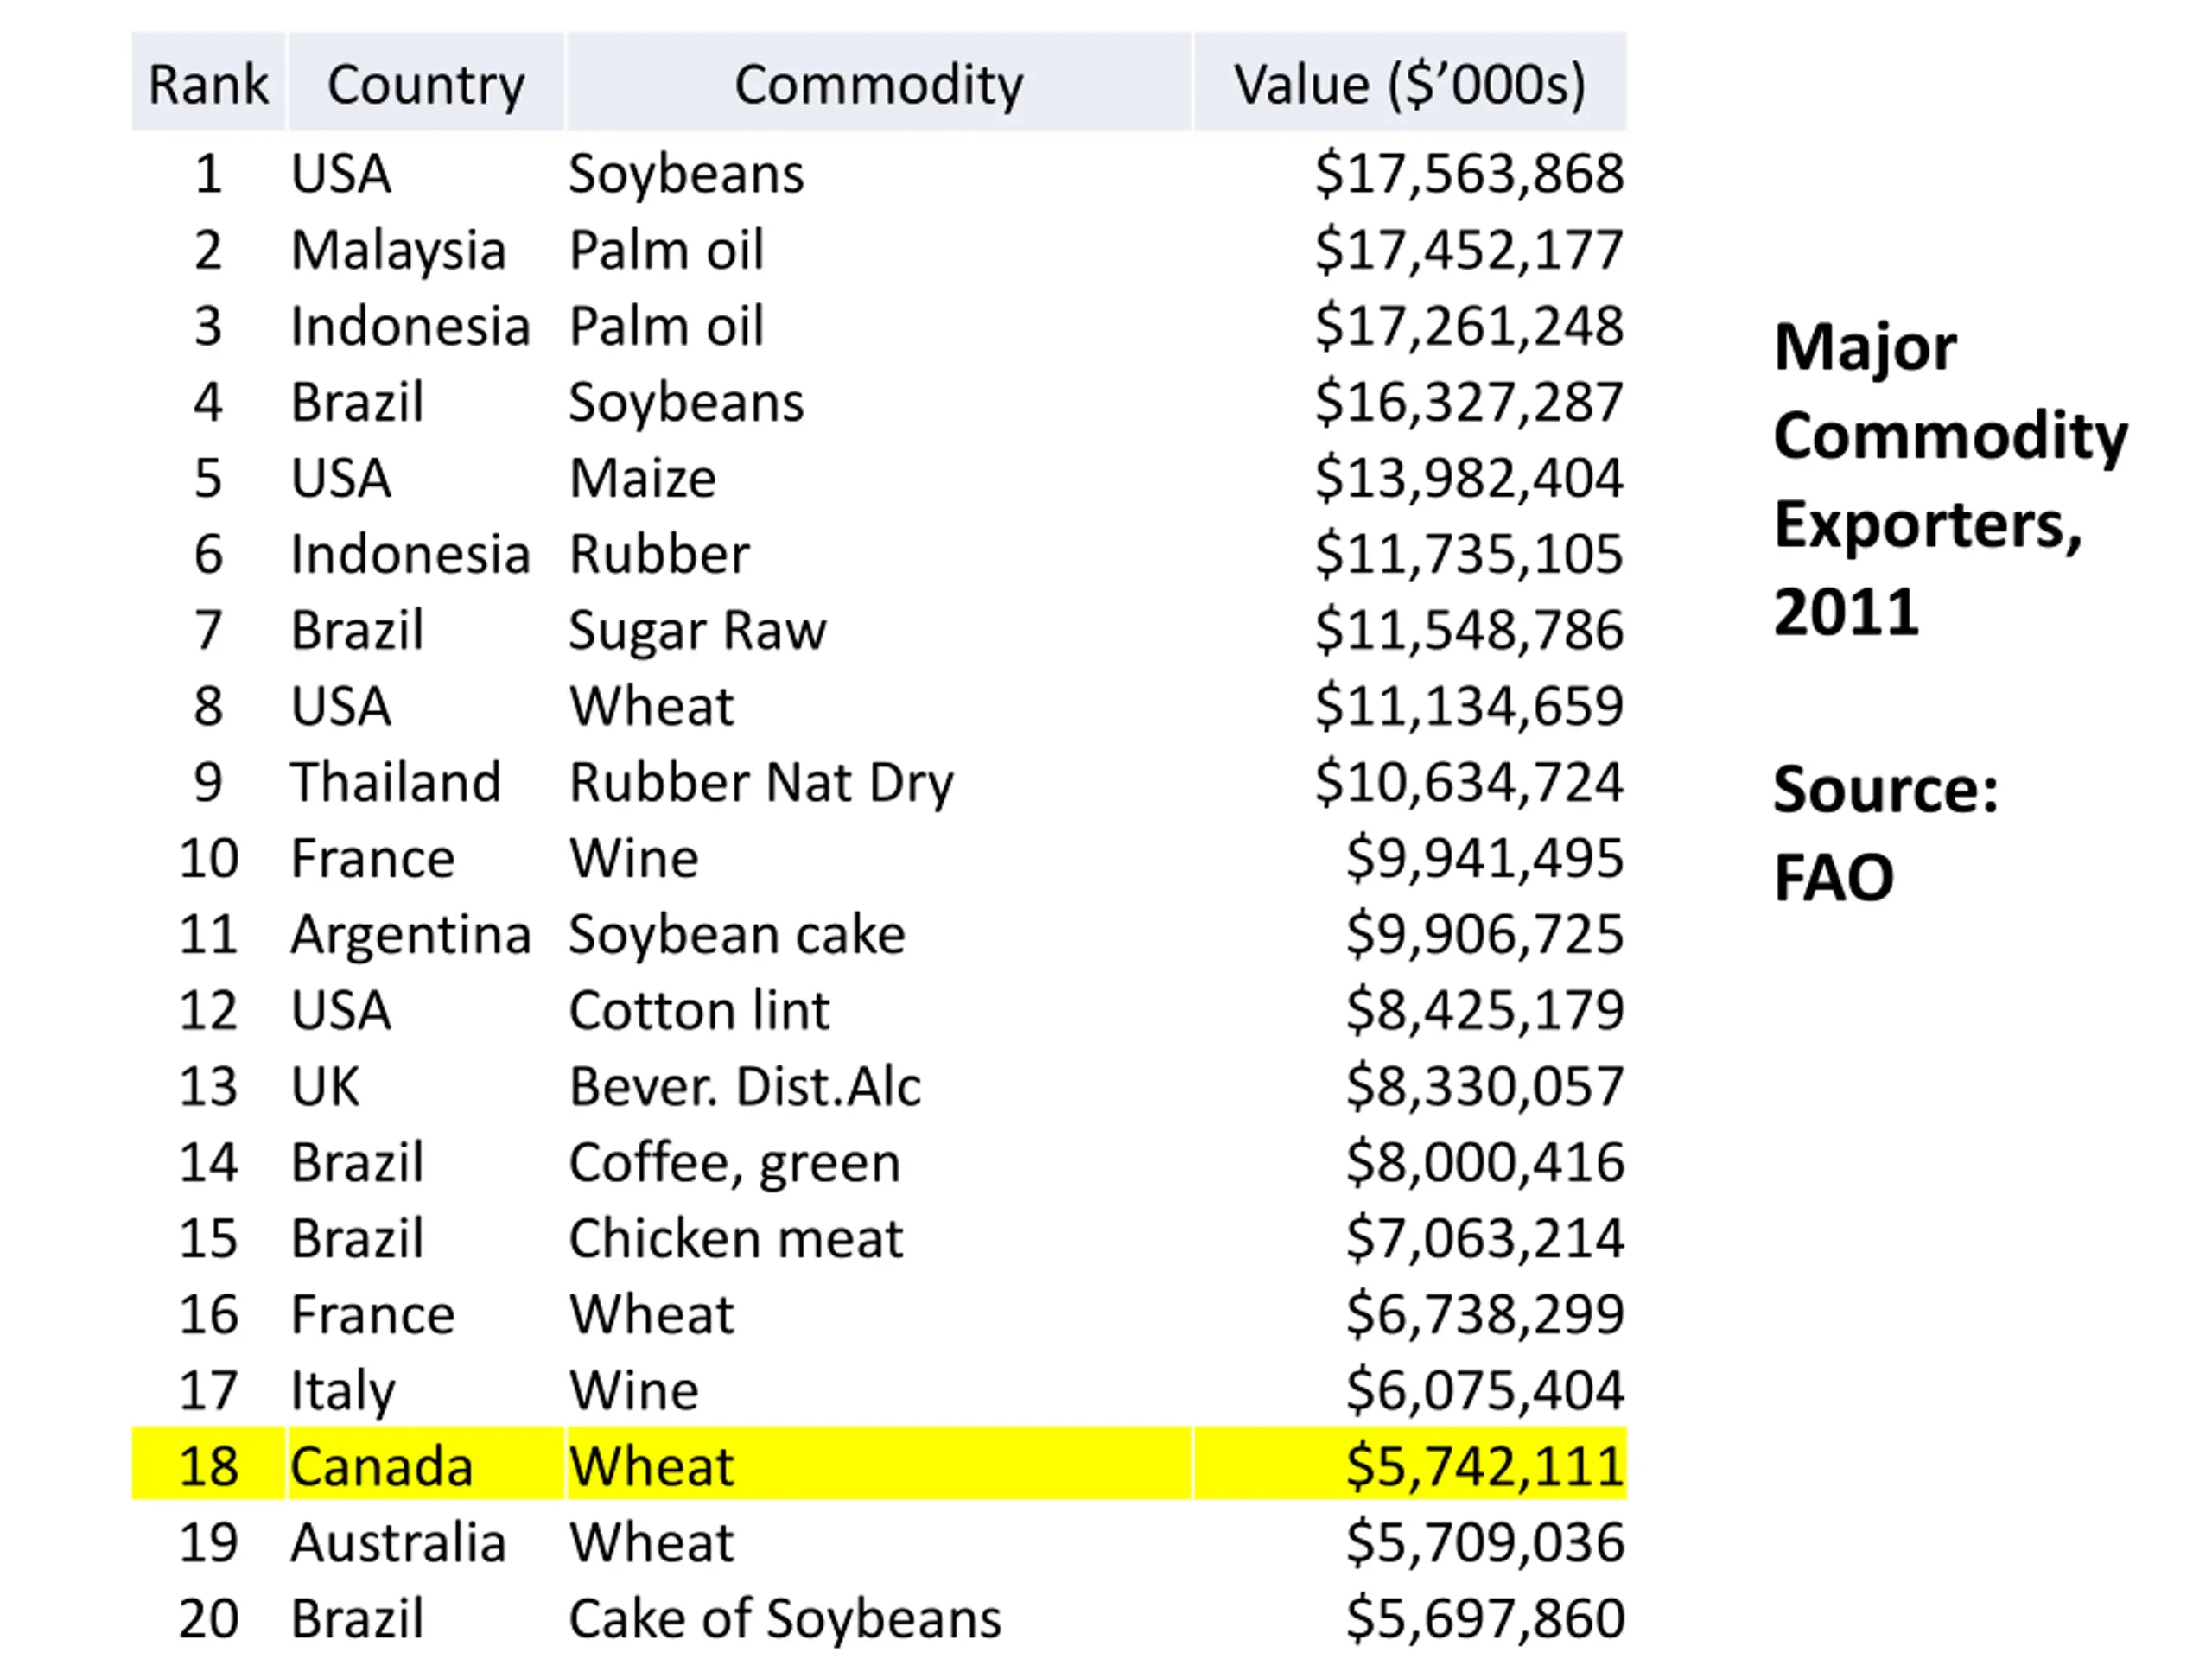Select the $17,563,868 value cell
The image size is (2212, 1659).
click(1469, 174)
